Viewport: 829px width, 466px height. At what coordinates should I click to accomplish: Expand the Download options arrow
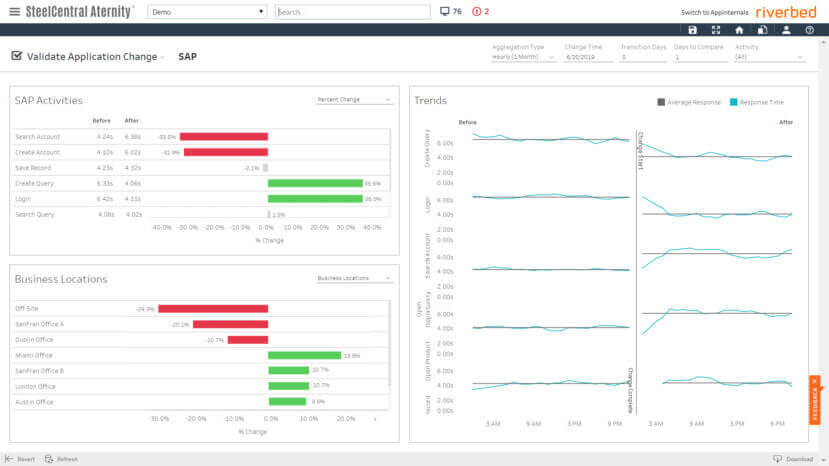823,460
